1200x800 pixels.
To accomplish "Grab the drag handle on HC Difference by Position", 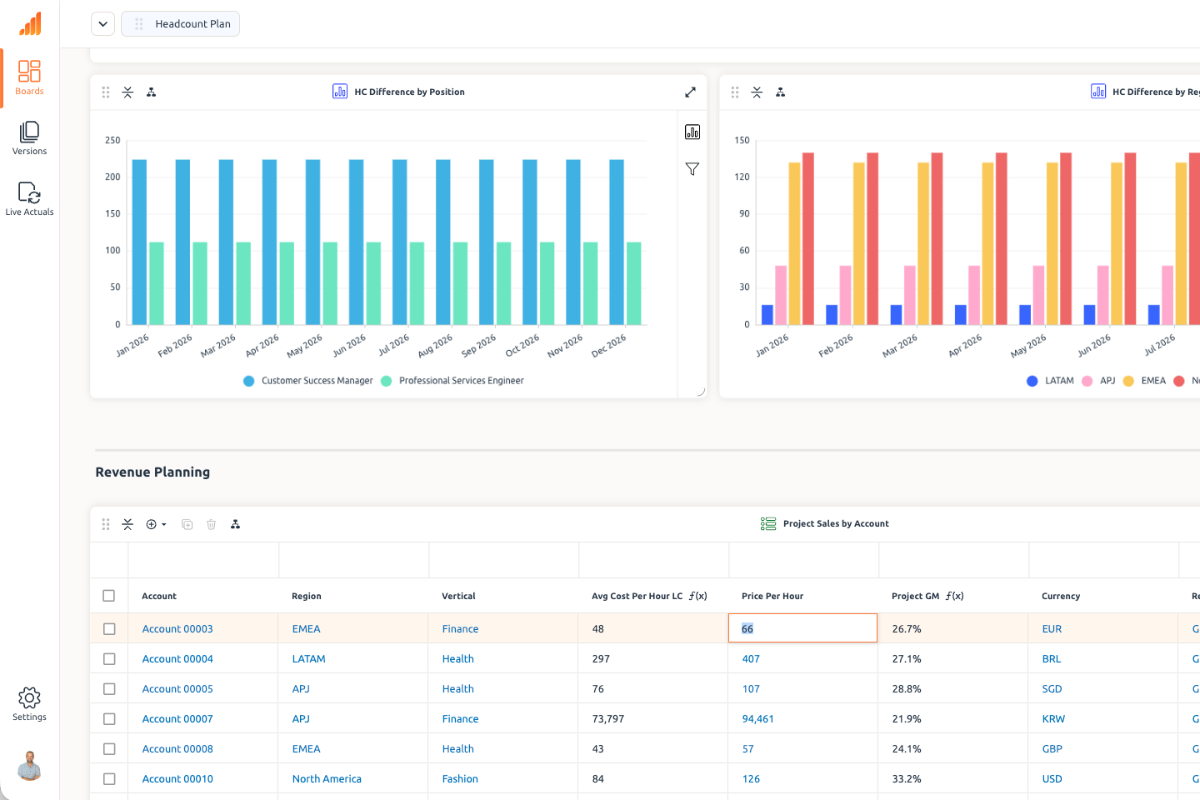I will (x=106, y=92).
